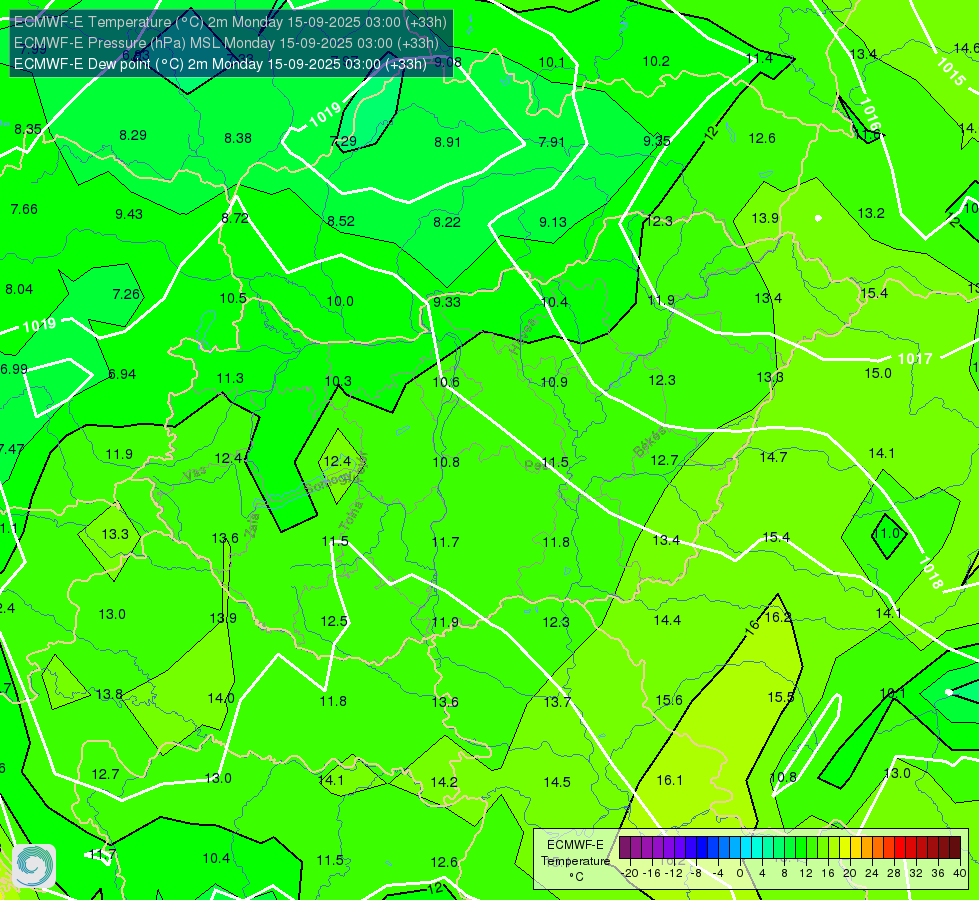The width and height of the screenshot is (979, 900).
Task: Click the 10.5 temperature value
Action: (233, 299)
